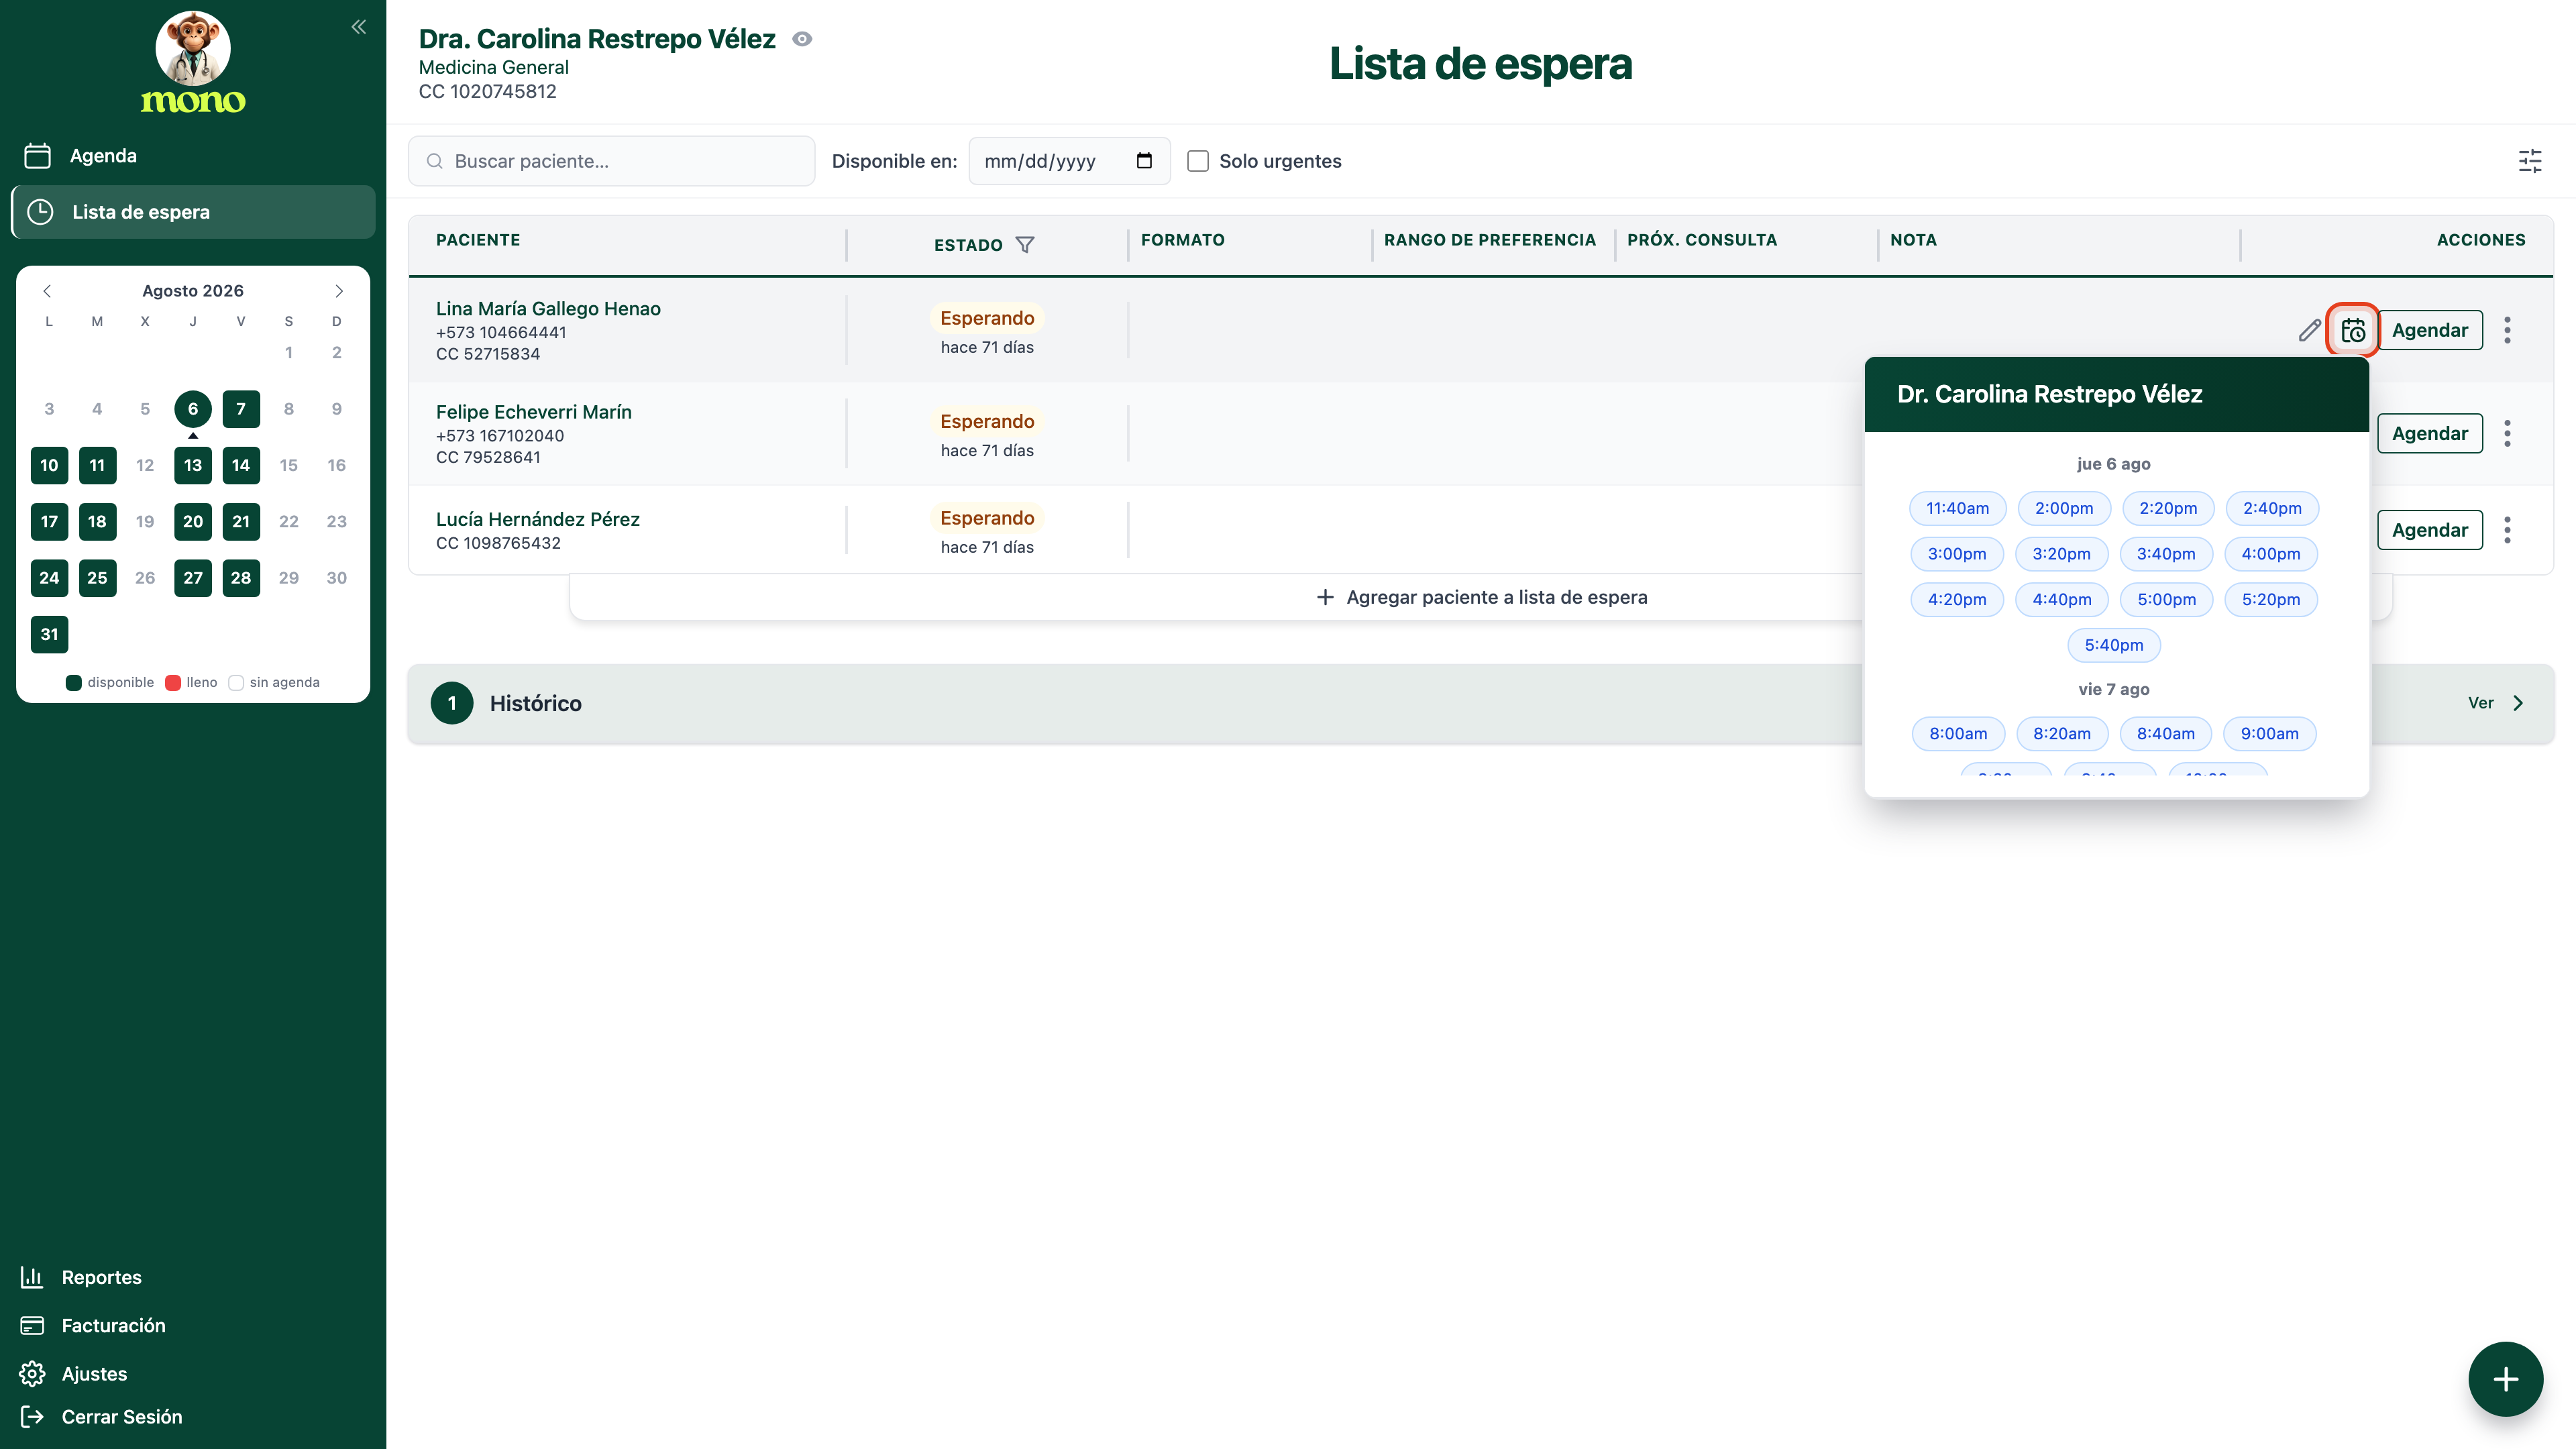Open Lista de espera in sidebar

point(193,212)
